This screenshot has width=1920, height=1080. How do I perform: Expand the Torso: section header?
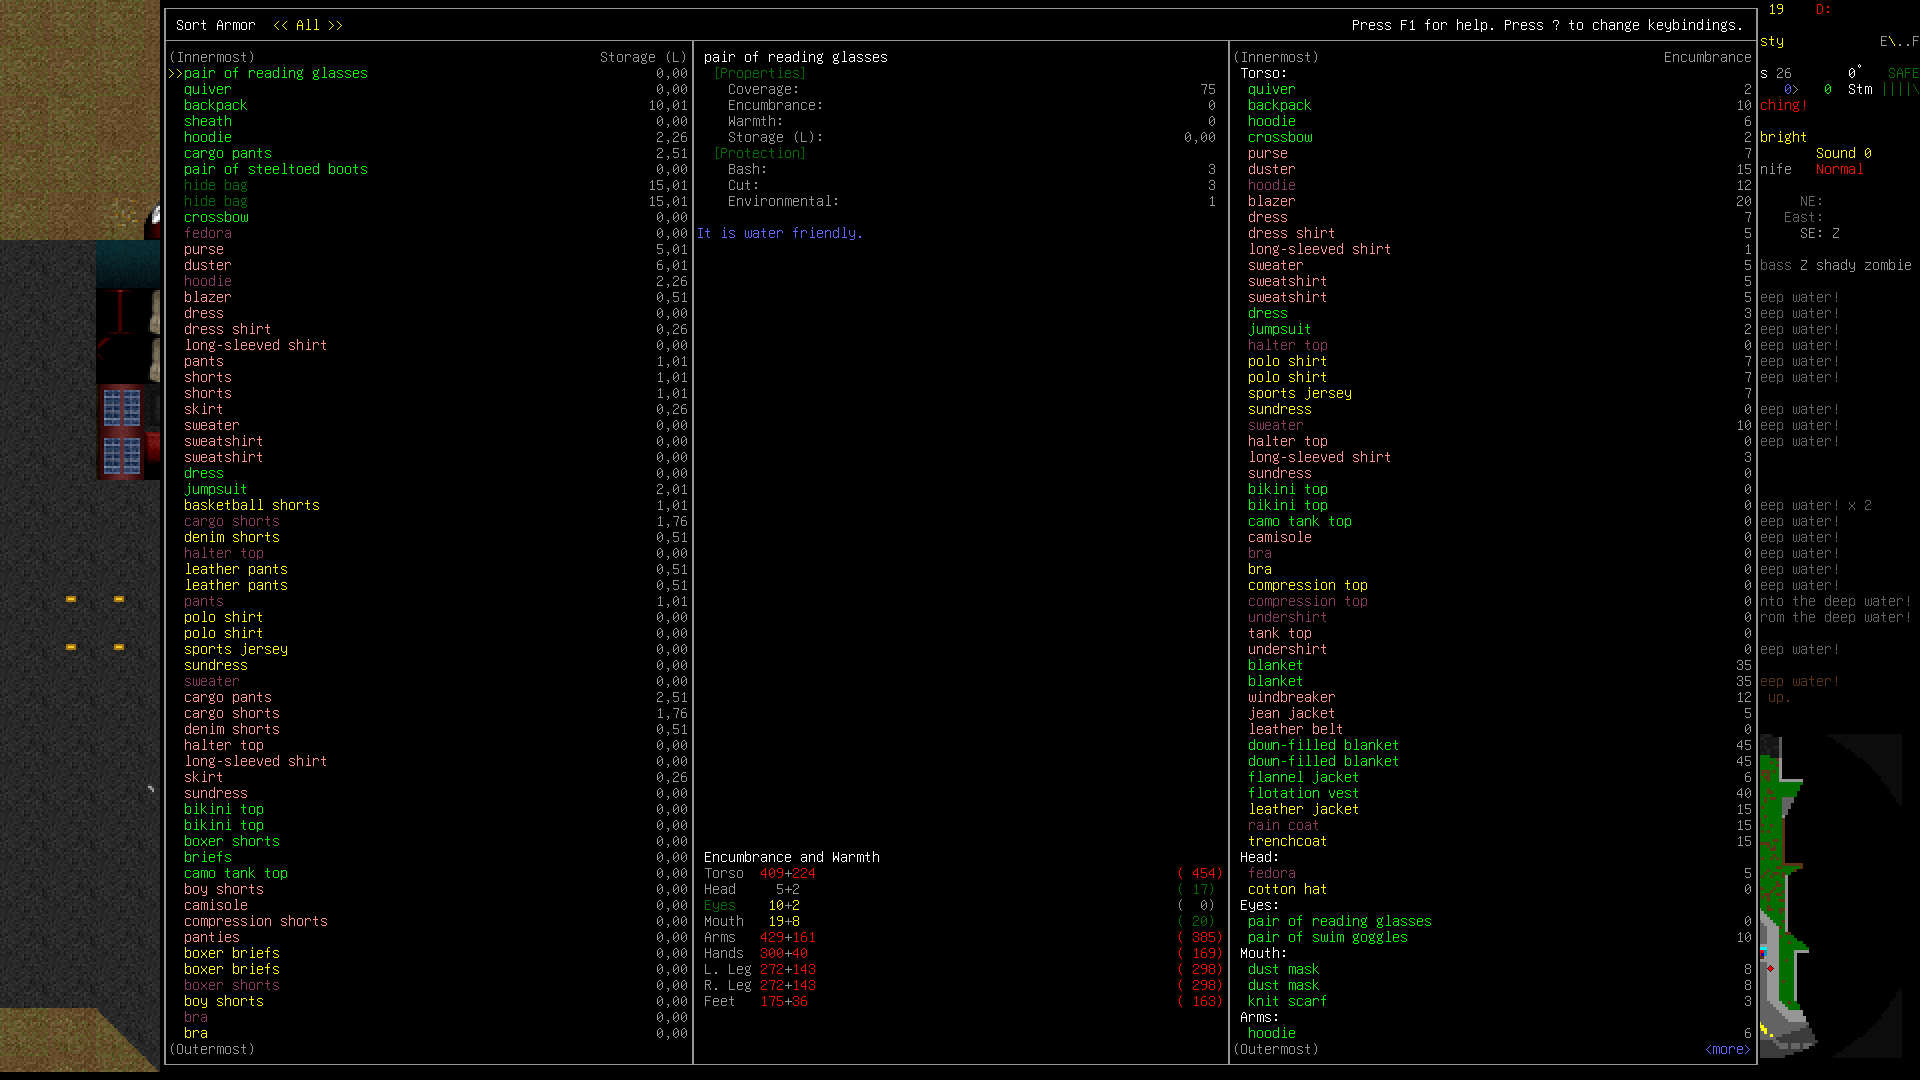click(1263, 73)
